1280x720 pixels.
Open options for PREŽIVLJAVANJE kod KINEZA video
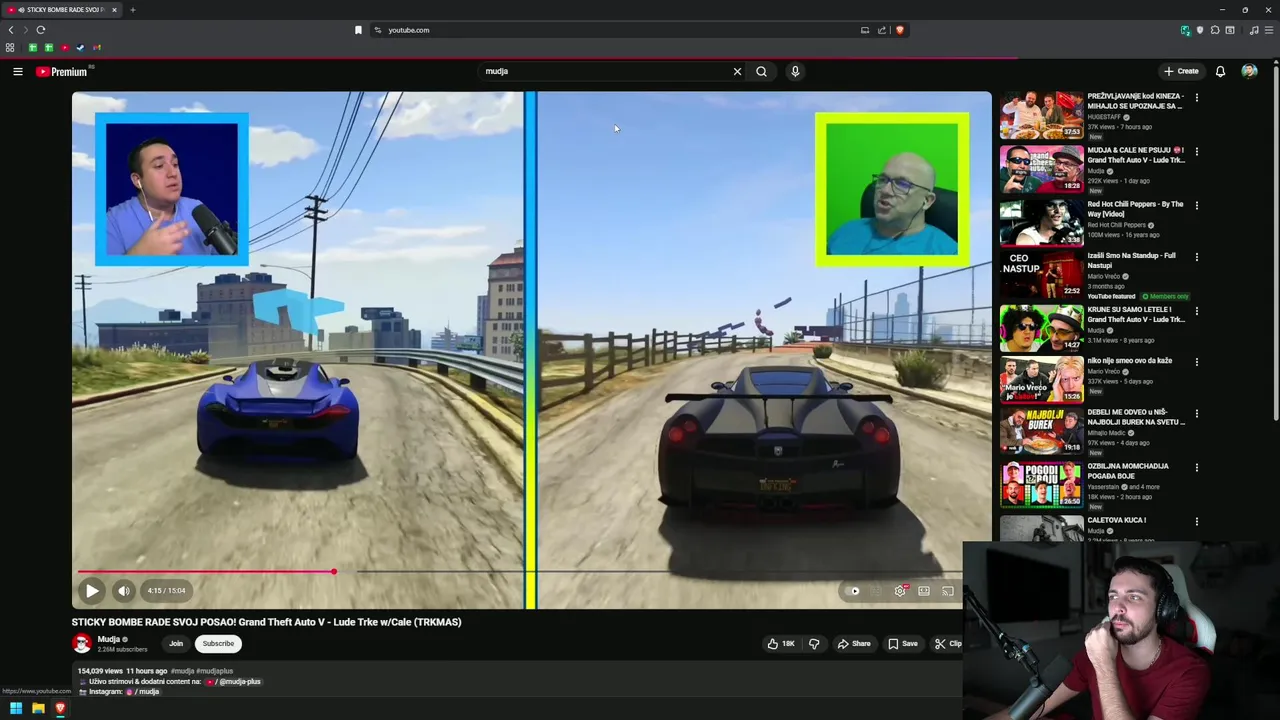tap(1196, 98)
